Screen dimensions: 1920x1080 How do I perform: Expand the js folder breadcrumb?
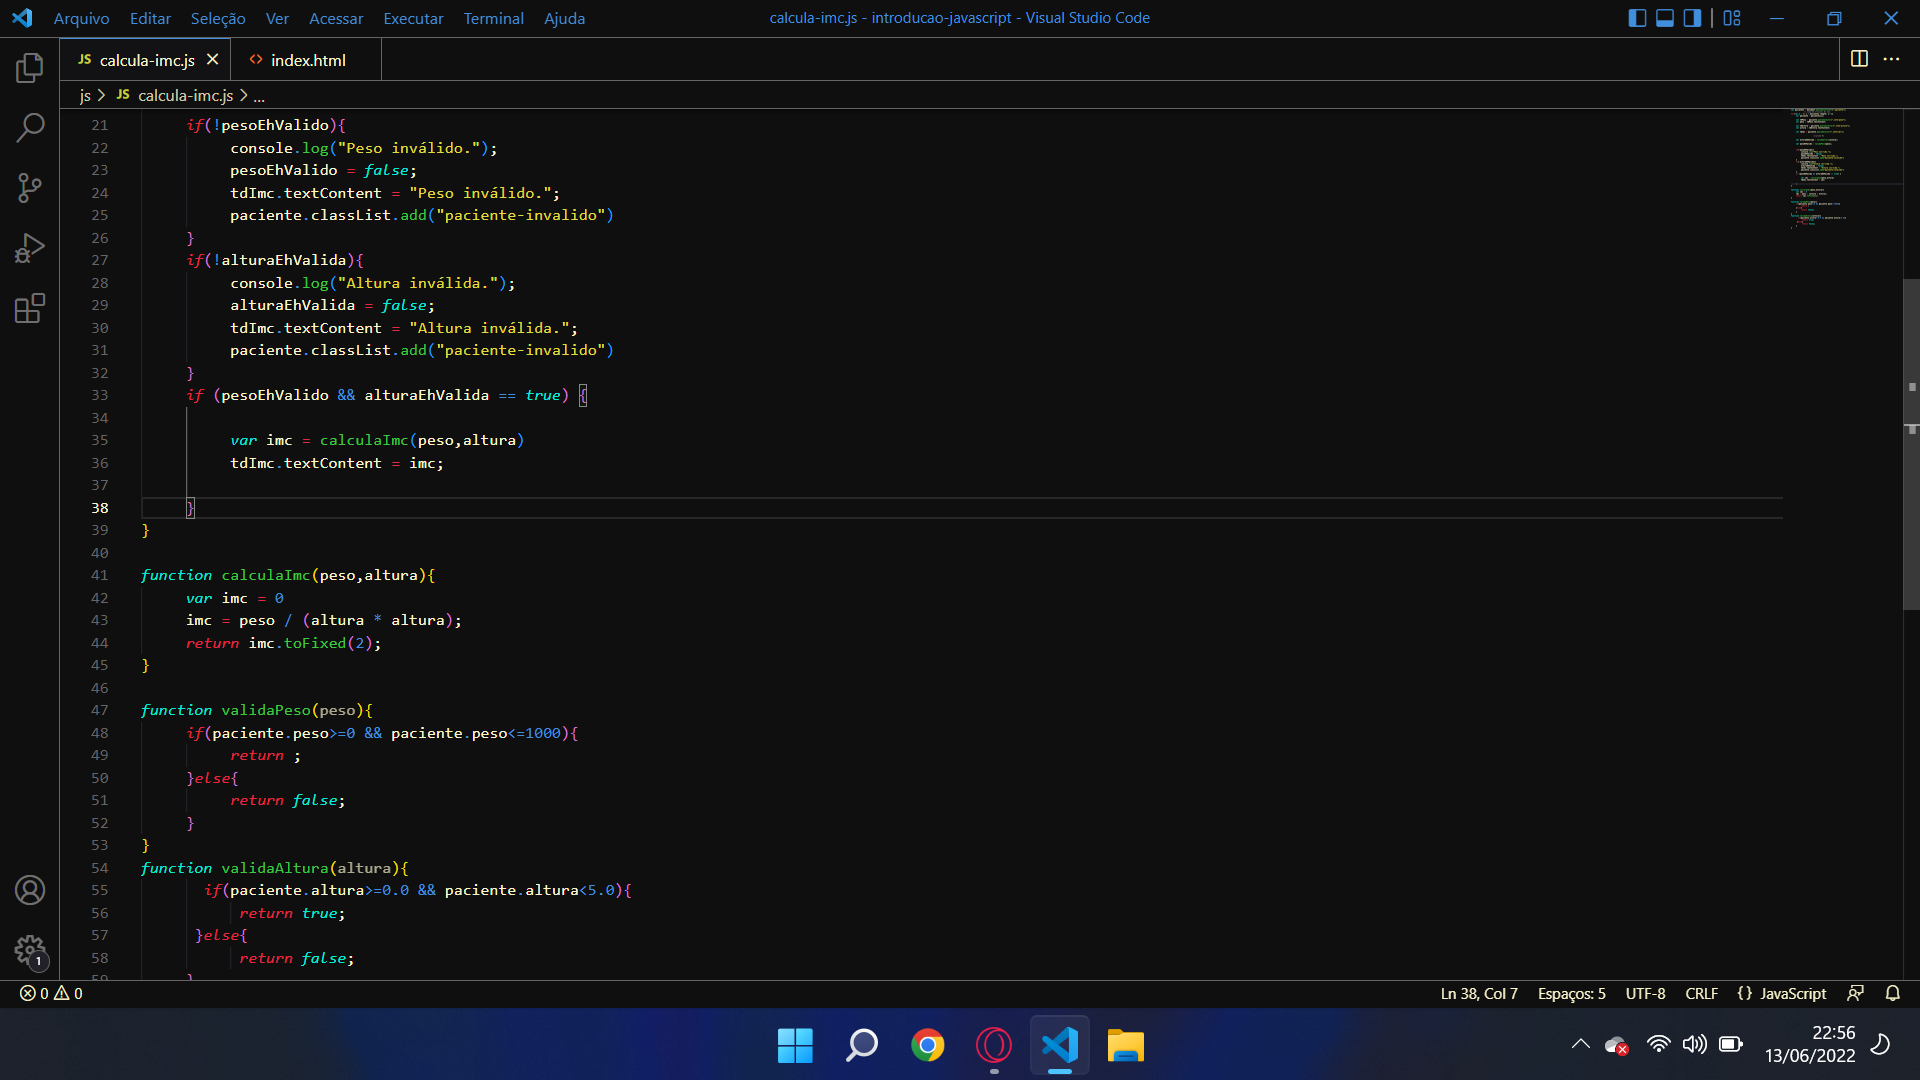coord(85,95)
